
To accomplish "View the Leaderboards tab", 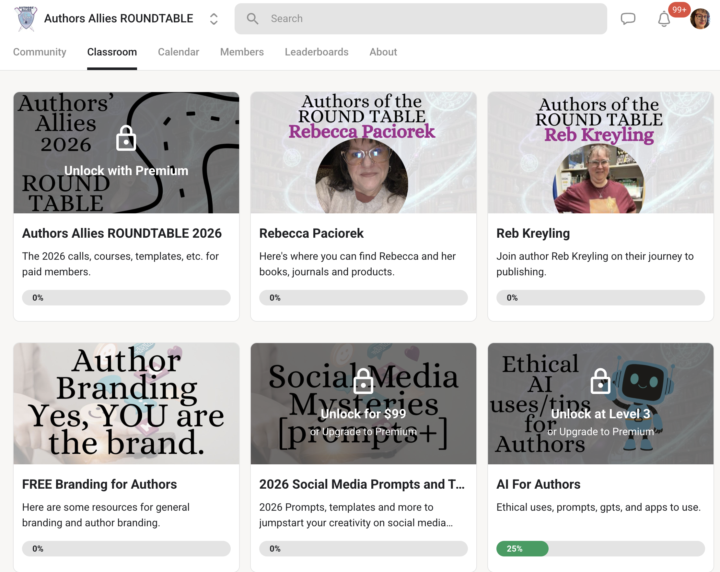I will (x=316, y=52).
